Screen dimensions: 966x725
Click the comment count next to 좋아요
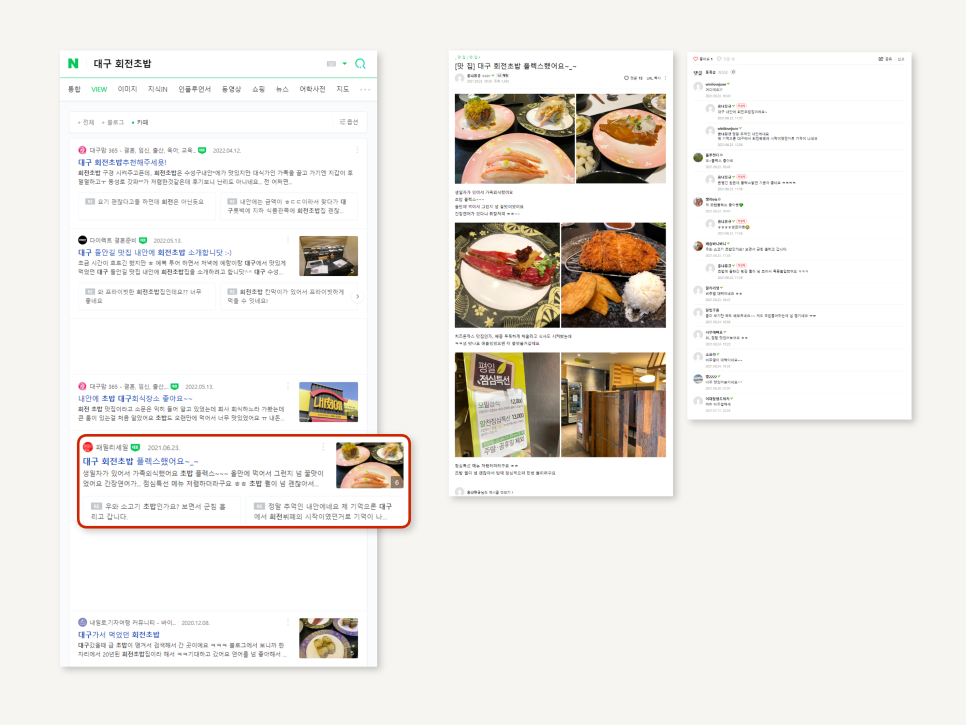pos(726,59)
